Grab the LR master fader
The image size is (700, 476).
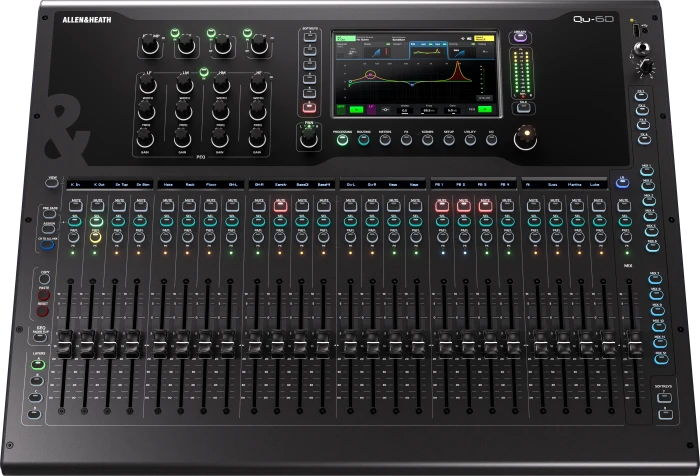point(634,344)
